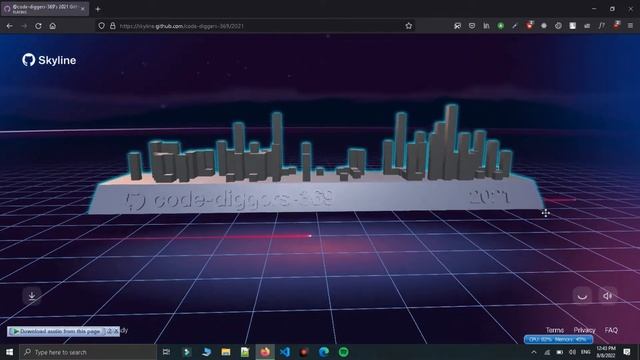Screen dimensions: 640x360
Task: Click the 'Type here to search' box
Action: click(x=88, y=352)
